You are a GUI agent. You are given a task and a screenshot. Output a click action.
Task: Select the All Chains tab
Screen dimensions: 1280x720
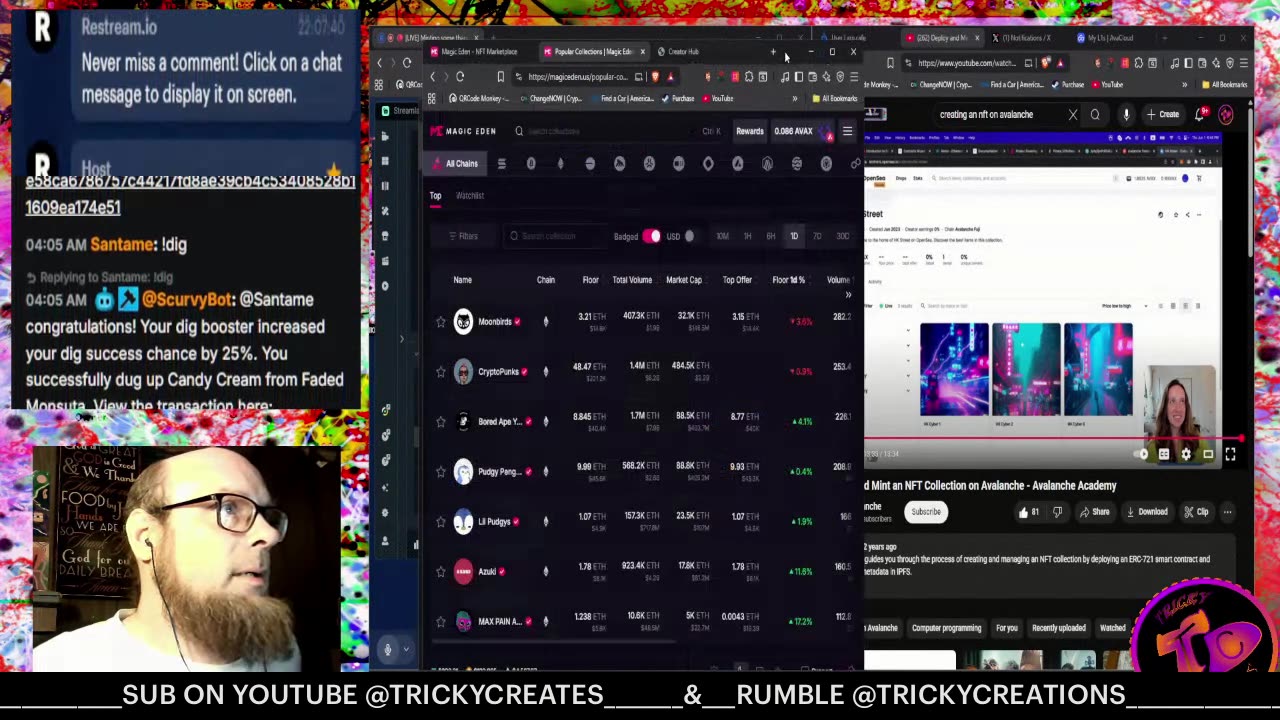coord(455,164)
